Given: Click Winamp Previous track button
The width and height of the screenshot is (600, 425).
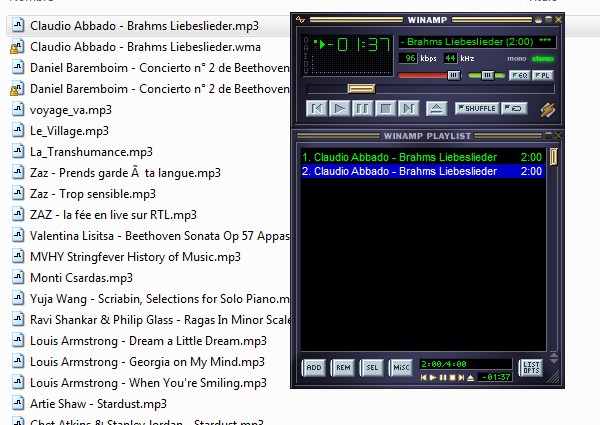Looking at the screenshot, I should point(317,109).
